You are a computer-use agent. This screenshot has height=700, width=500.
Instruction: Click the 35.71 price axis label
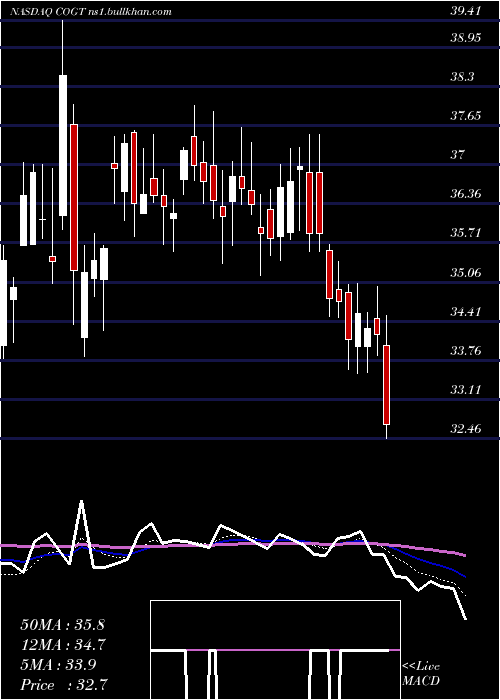[x=466, y=233]
